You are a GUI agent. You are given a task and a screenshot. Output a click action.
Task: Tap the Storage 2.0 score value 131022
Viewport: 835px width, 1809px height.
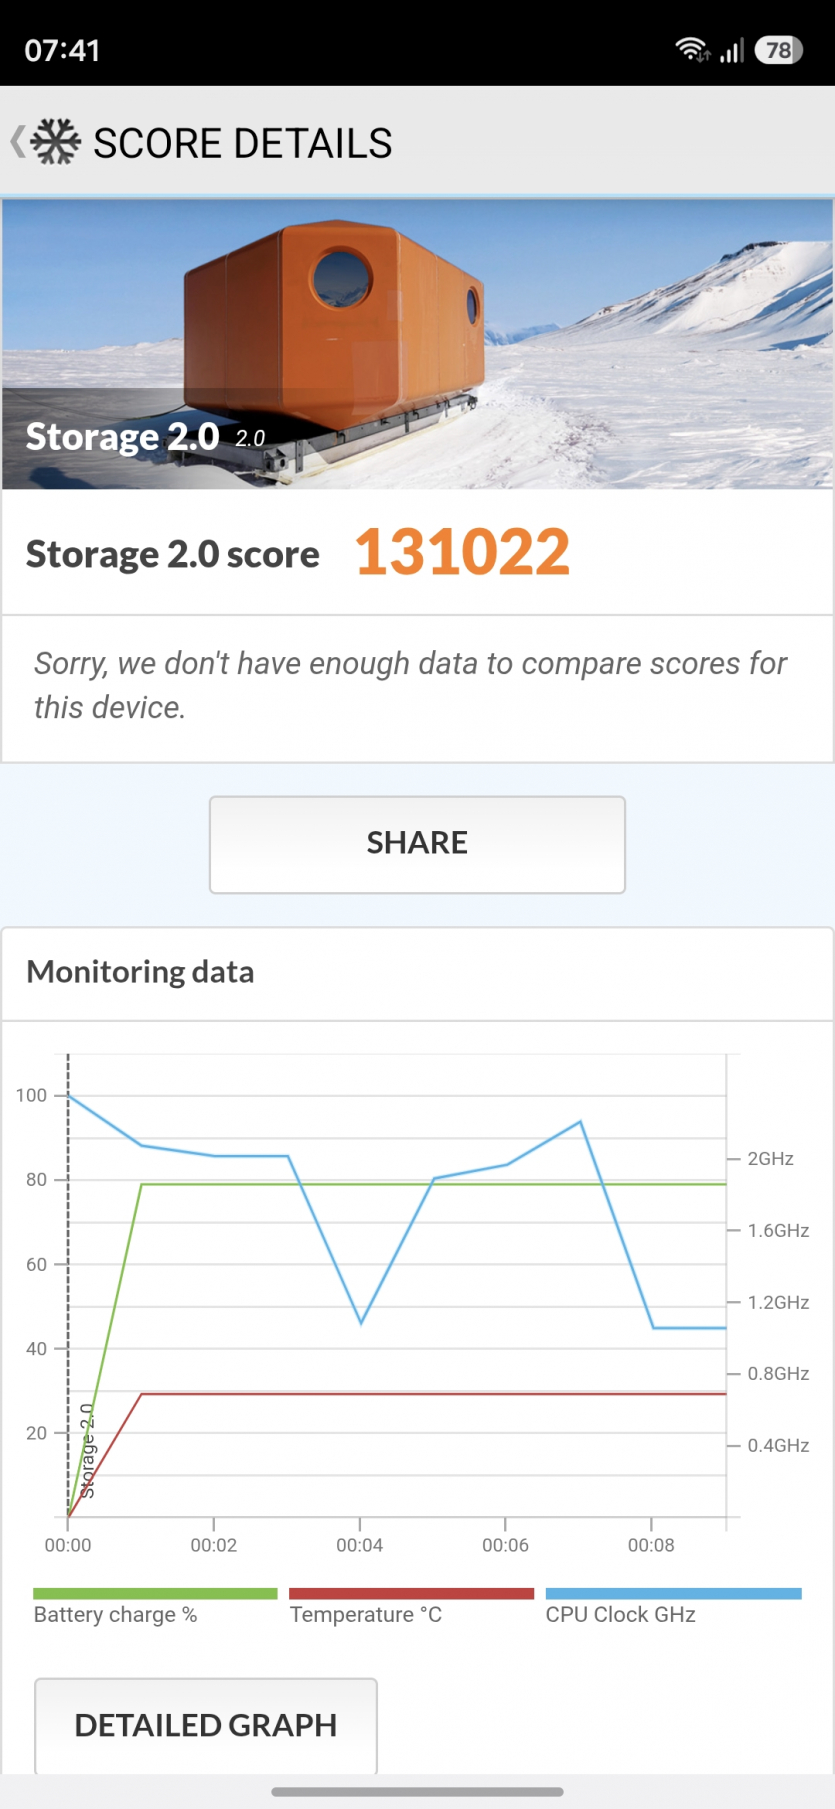462,552
